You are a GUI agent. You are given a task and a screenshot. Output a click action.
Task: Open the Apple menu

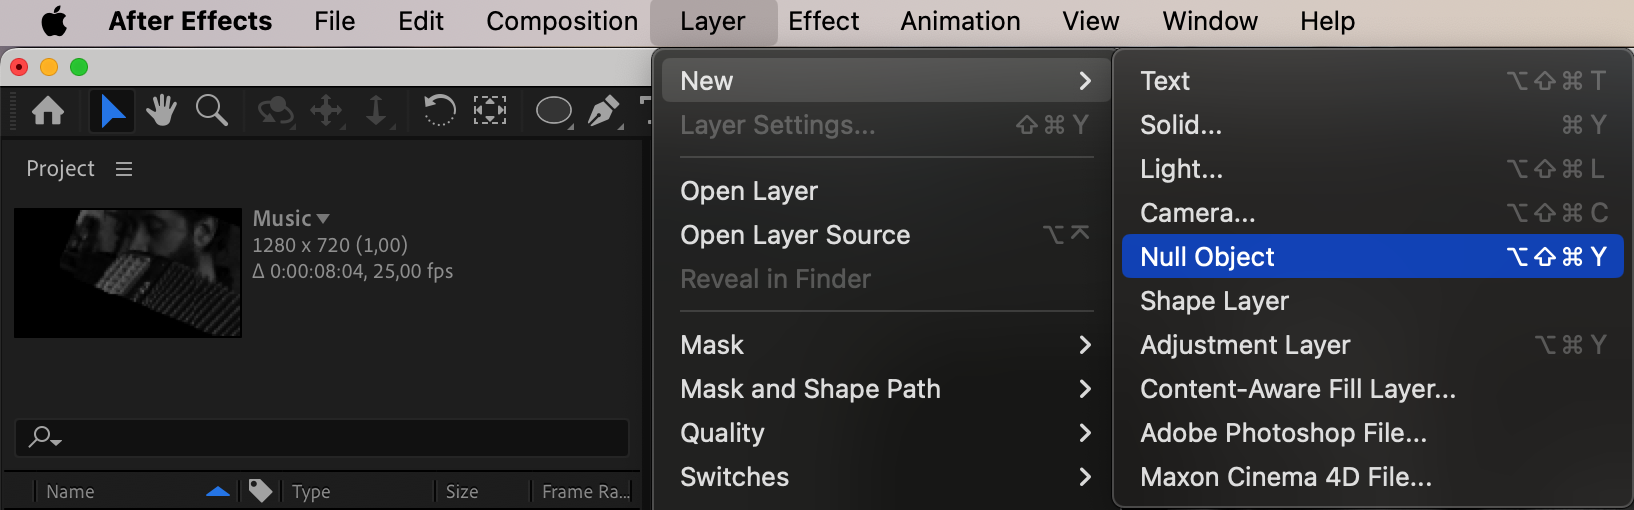point(54,21)
